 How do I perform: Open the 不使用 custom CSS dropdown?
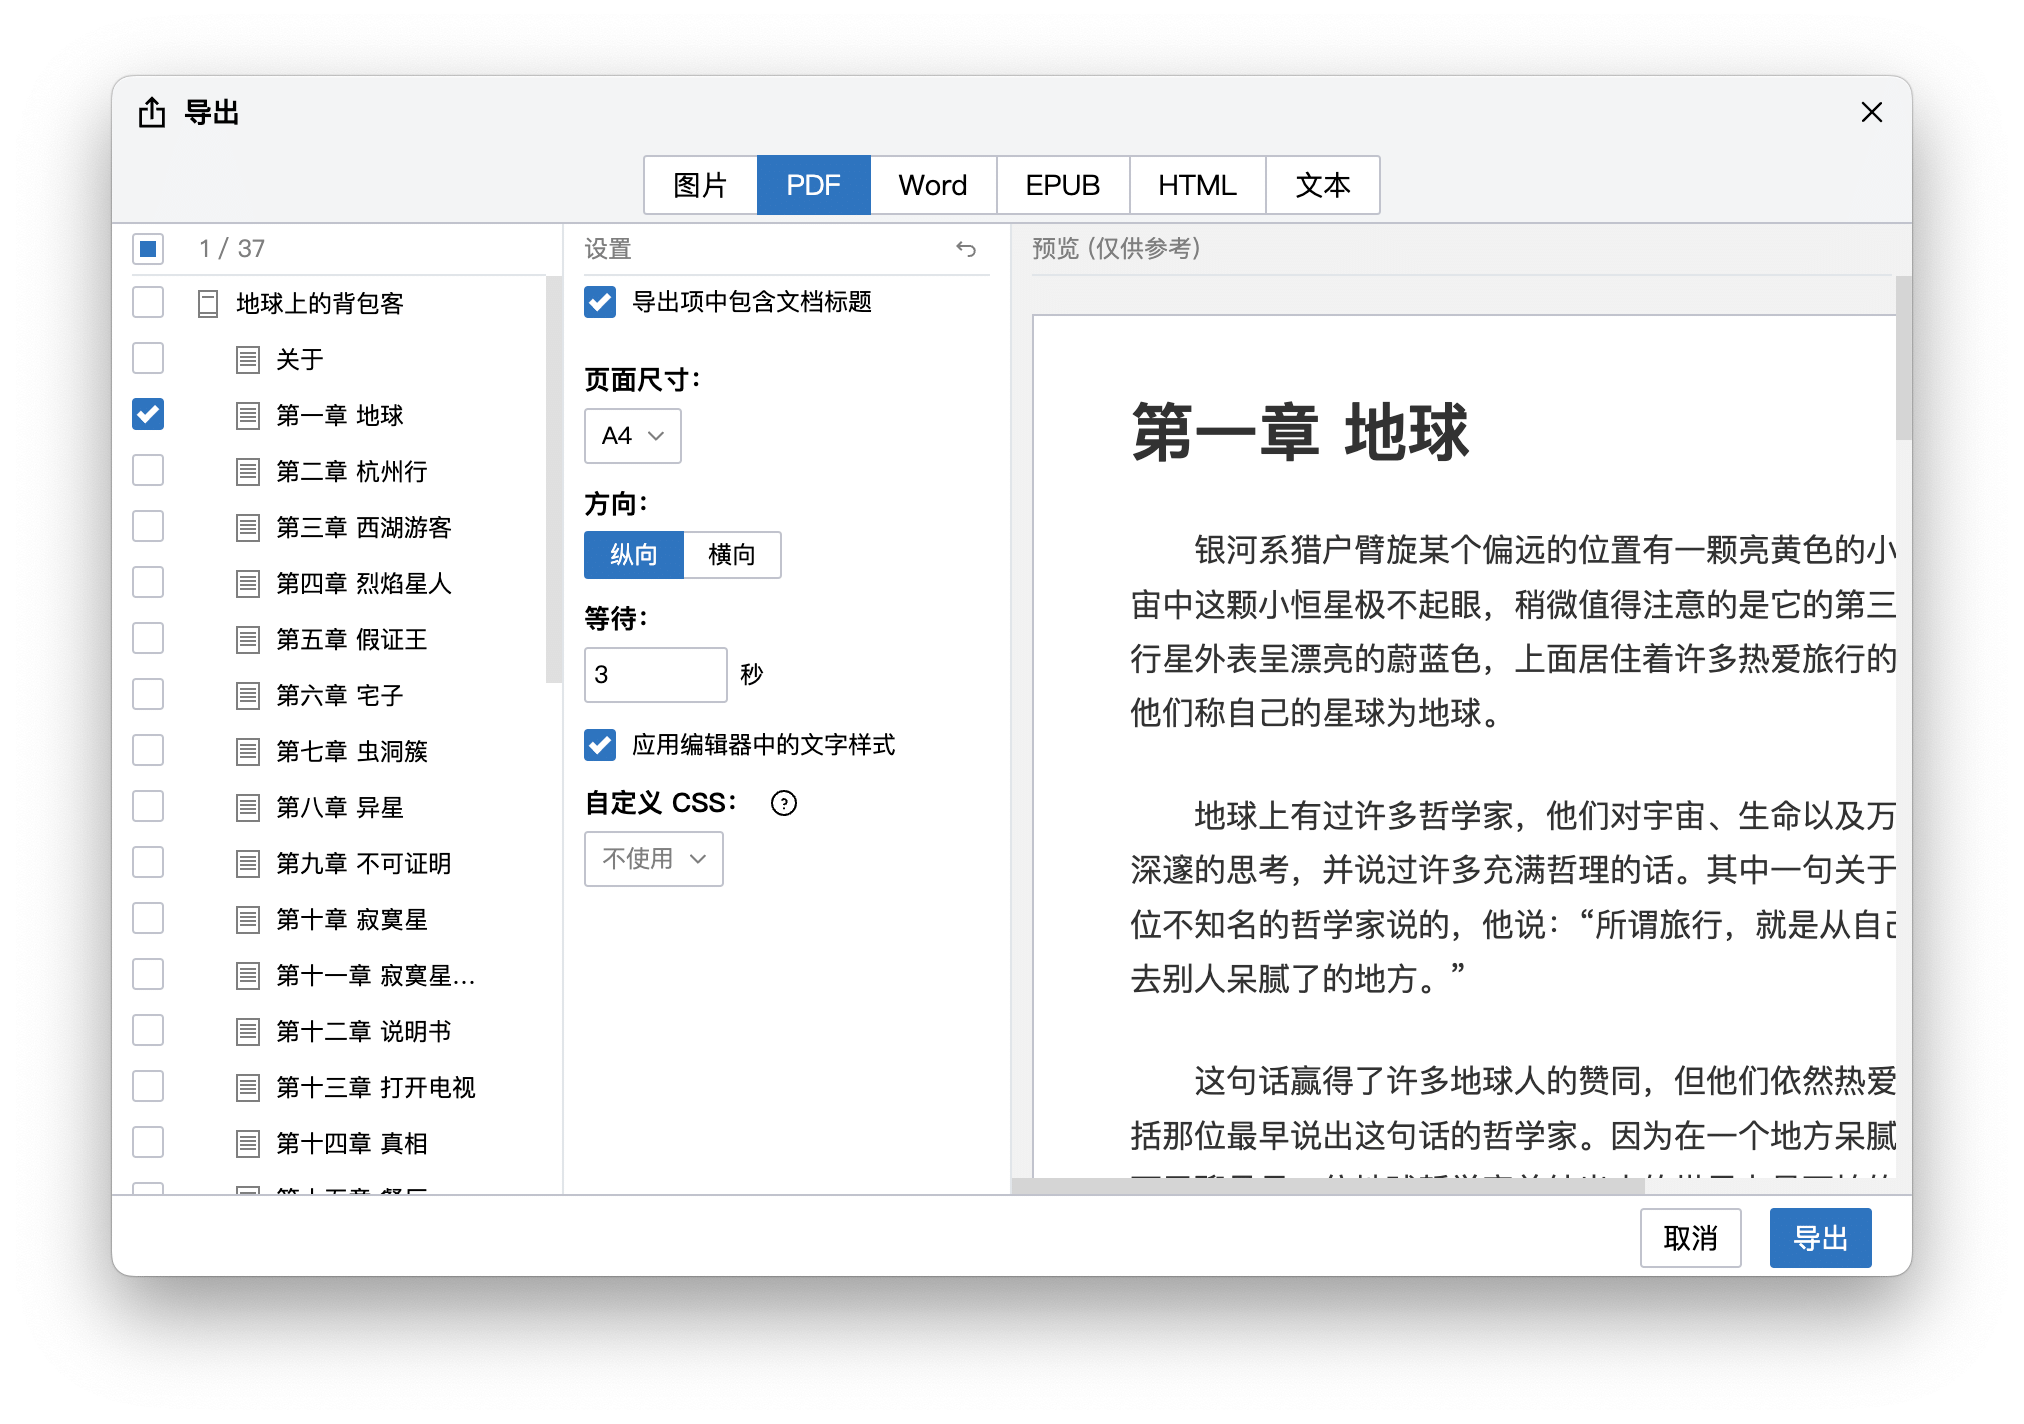point(654,859)
